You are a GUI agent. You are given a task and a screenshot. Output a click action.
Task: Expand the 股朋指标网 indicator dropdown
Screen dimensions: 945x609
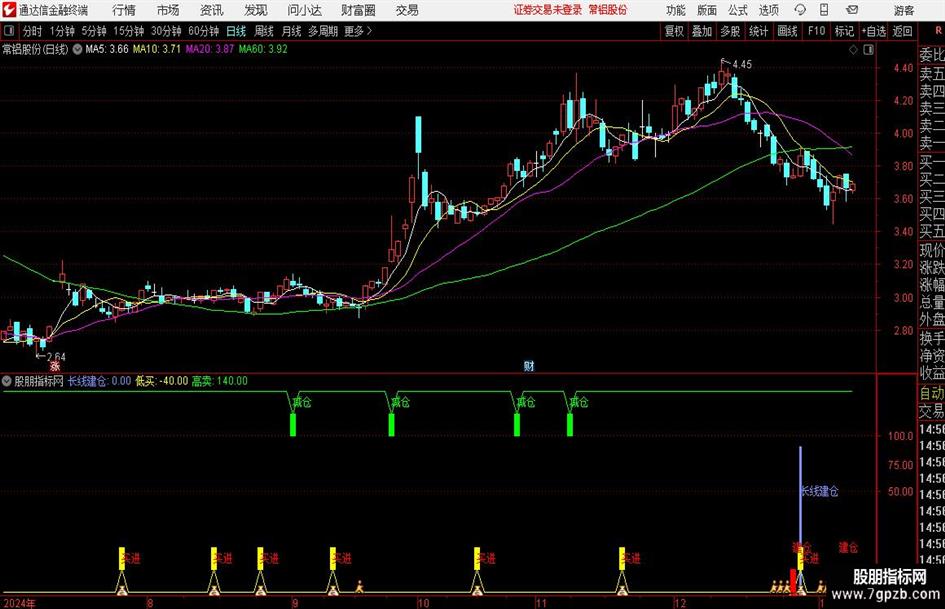7,381
